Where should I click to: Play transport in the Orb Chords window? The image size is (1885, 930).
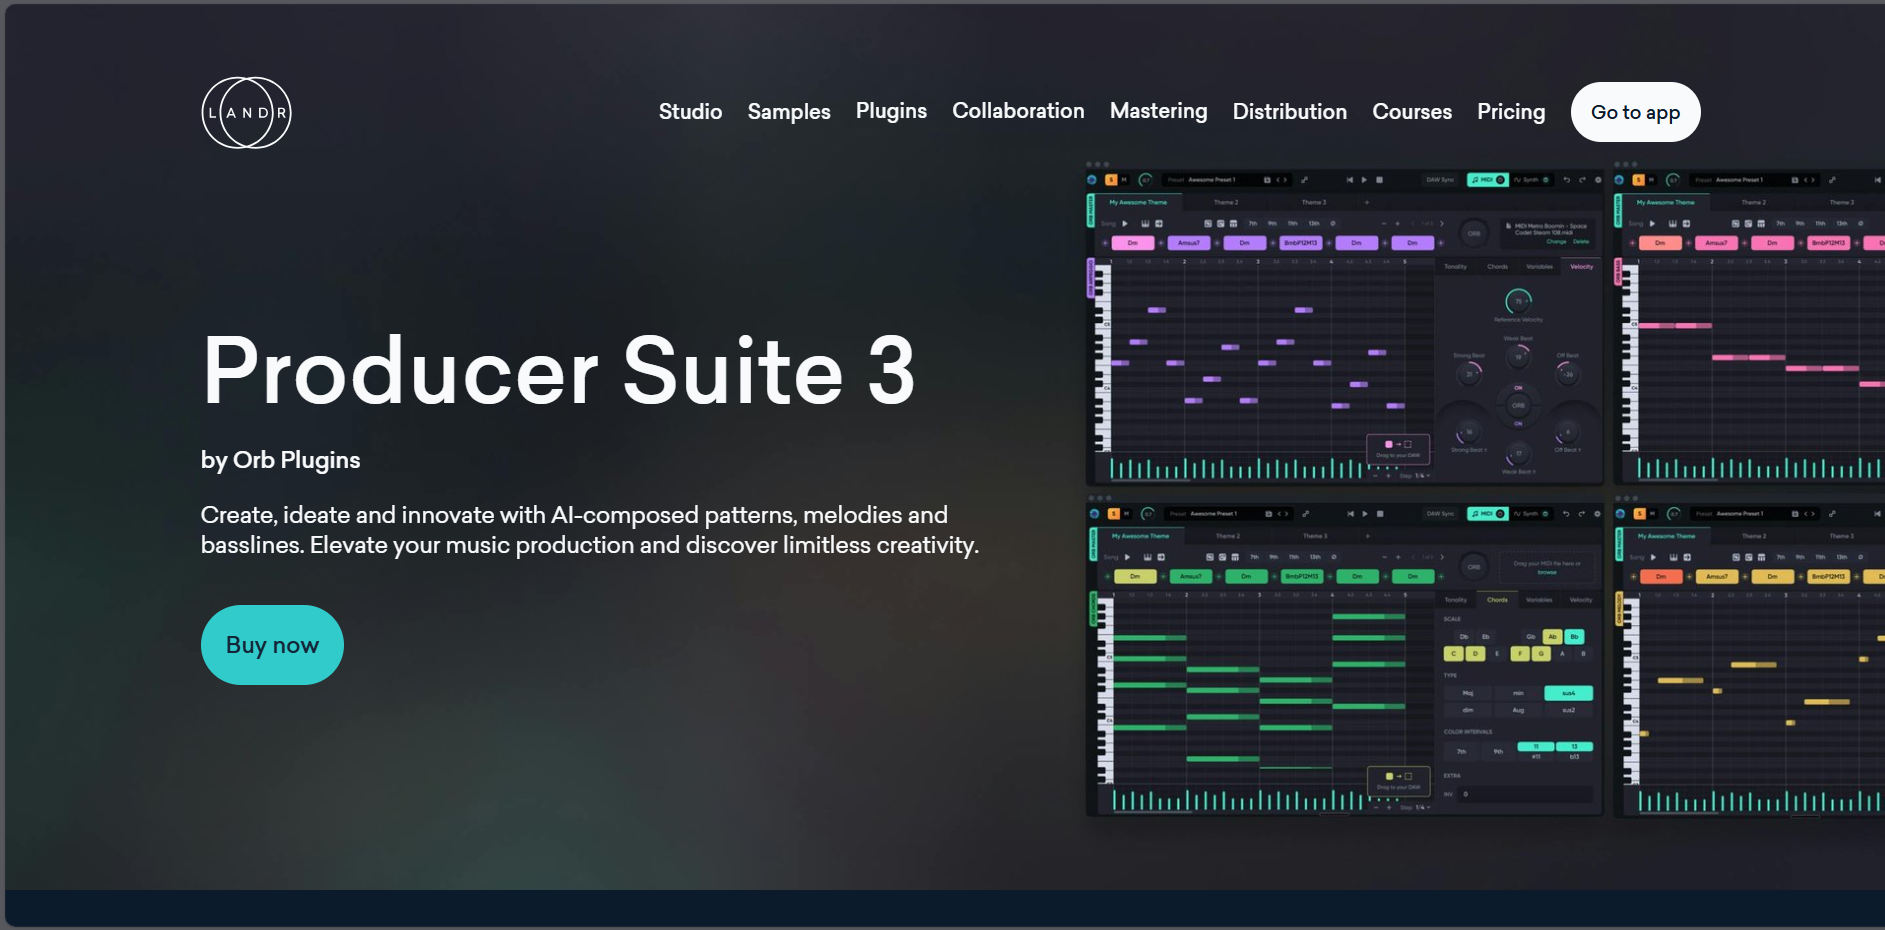(x=1365, y=514)
